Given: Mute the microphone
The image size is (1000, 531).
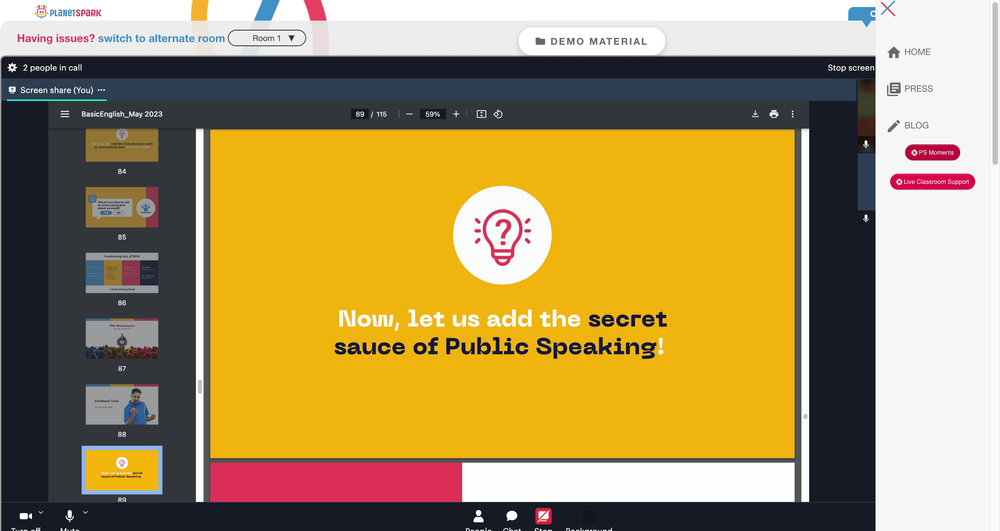Looking at the screenshot, I should (x=70, y=516).
